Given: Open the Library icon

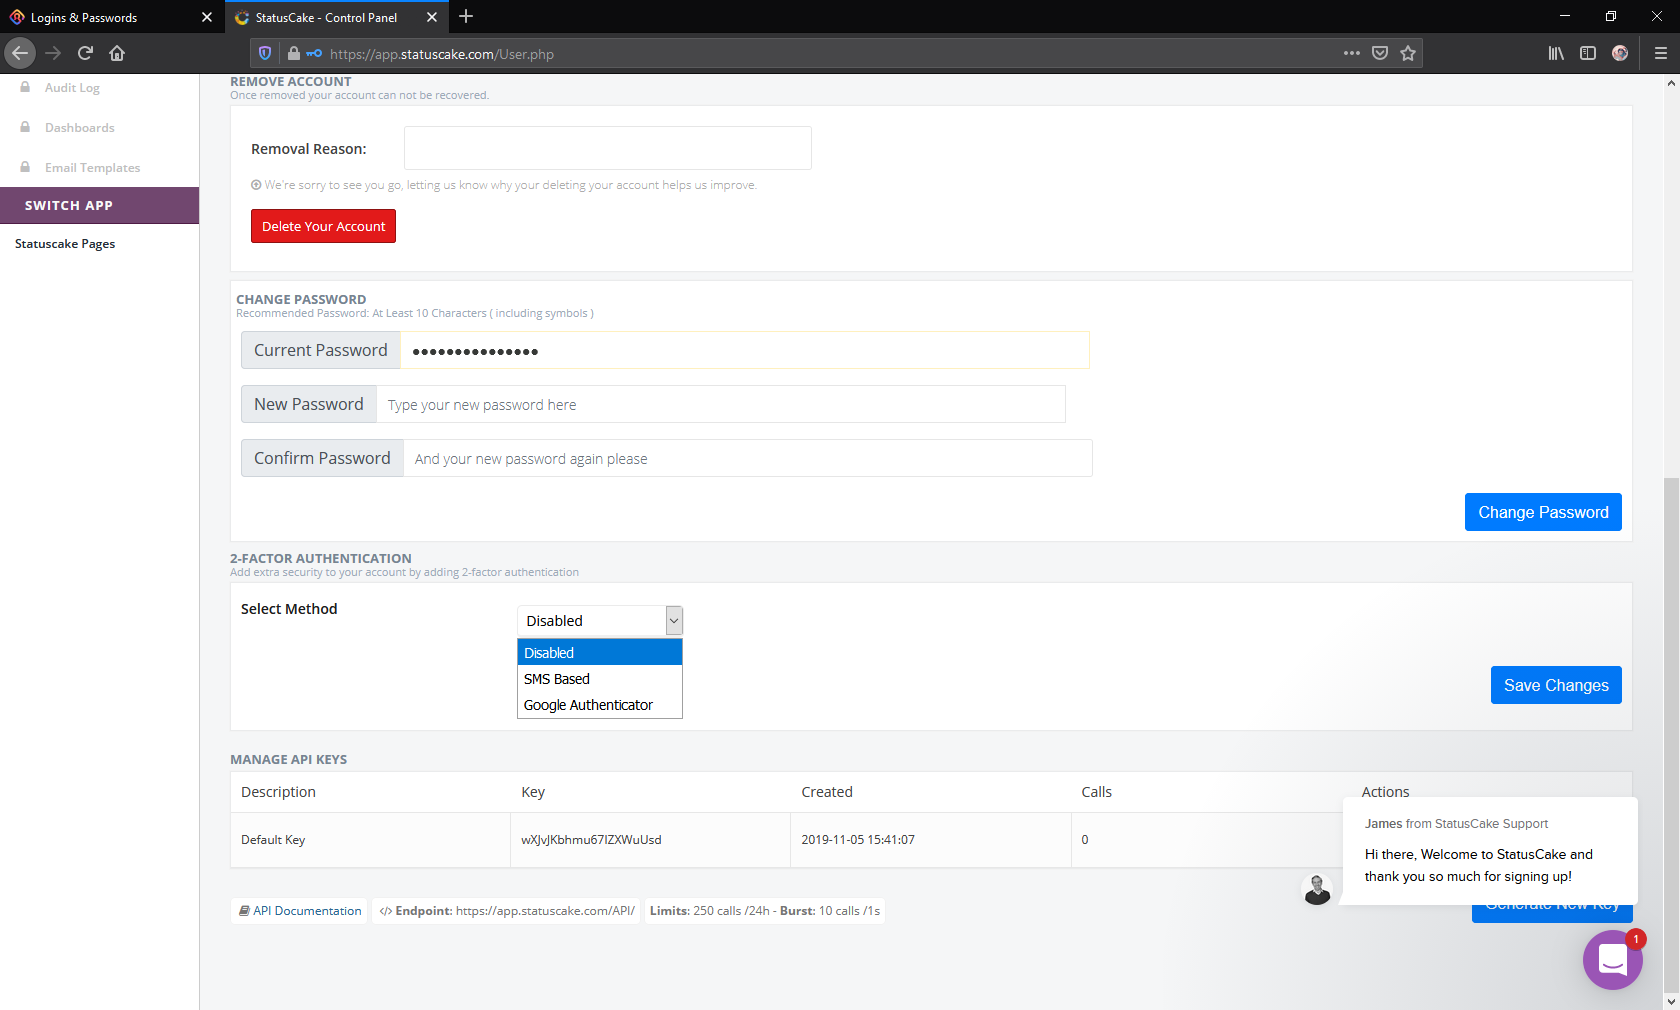Looking at the screenshot, I should click(1556, 53).
